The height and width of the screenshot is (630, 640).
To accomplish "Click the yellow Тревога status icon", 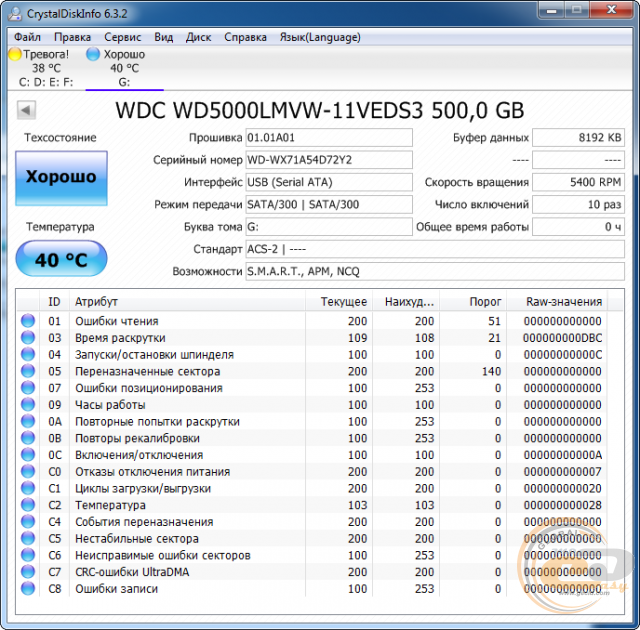I will click(x=15, y=54).
